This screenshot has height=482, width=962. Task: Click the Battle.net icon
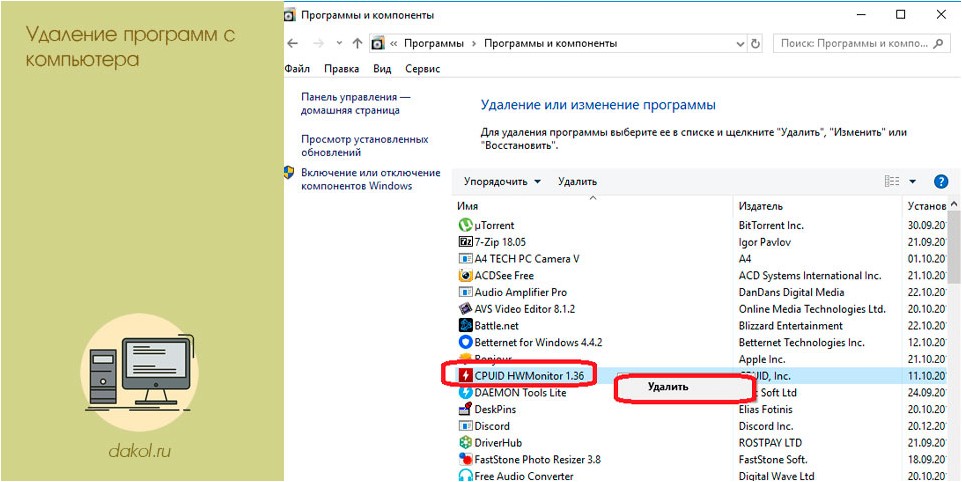(x=465, y=326)
